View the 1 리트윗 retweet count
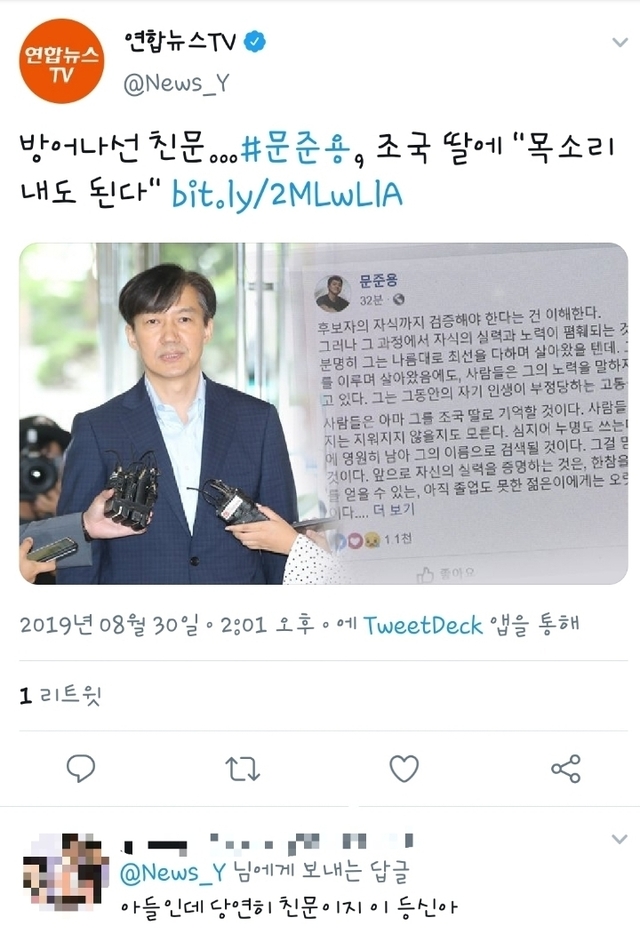The height and width of the screenshot is (934, 640). [60, 695]
